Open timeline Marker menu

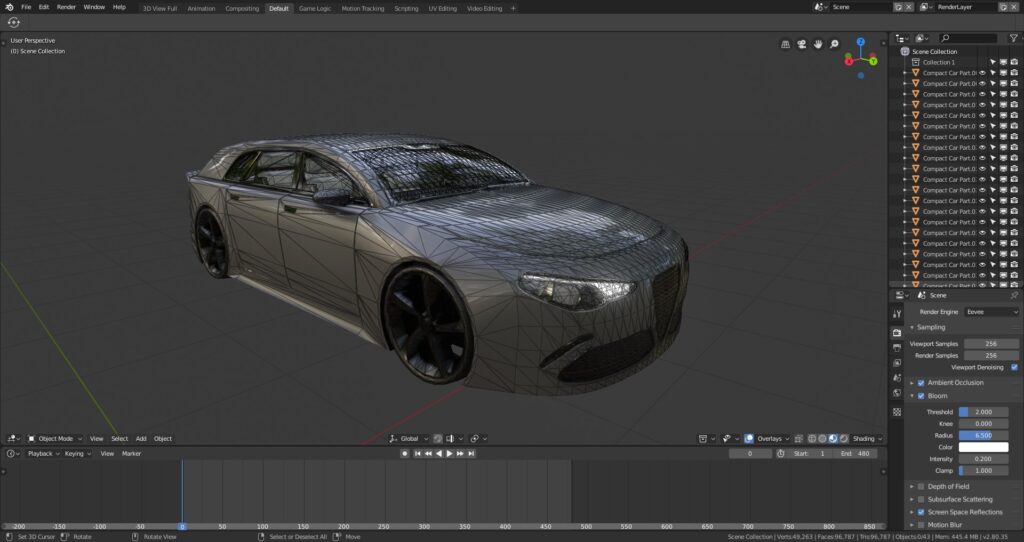pyautogui.click(x=131, y=453)
